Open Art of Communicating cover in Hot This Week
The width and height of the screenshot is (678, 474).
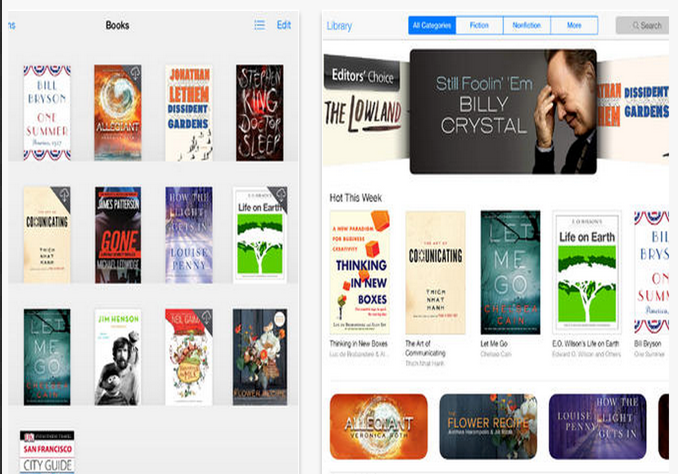coord(435,272)
